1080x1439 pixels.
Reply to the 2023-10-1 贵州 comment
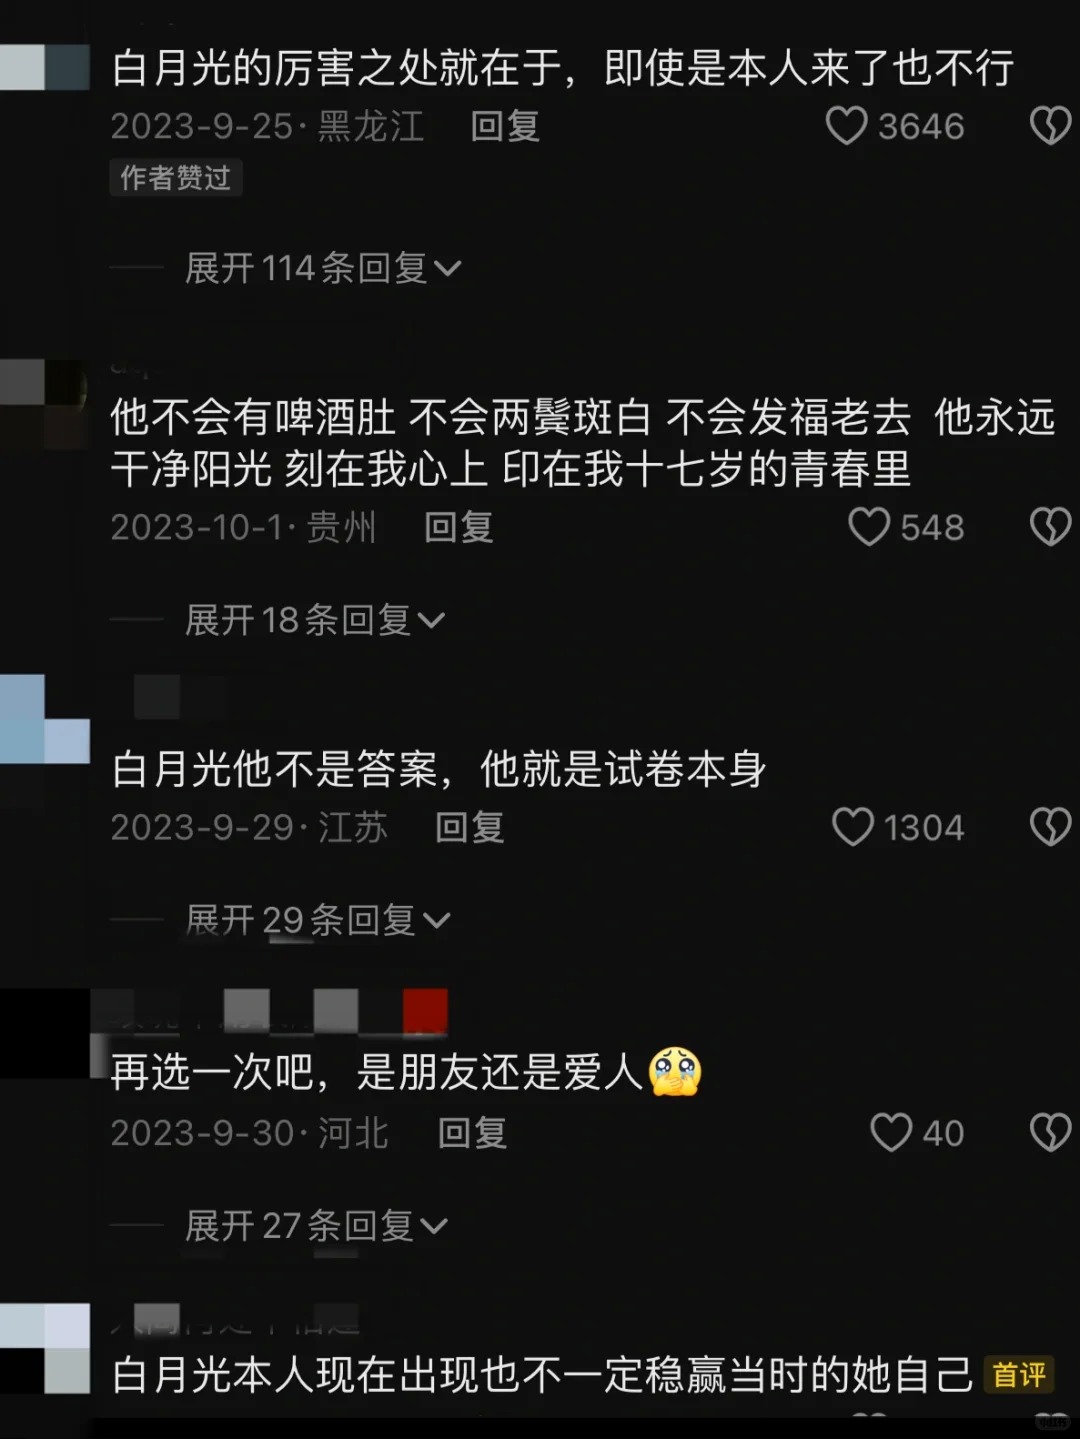pyautogui.click(x=459, y=527)
